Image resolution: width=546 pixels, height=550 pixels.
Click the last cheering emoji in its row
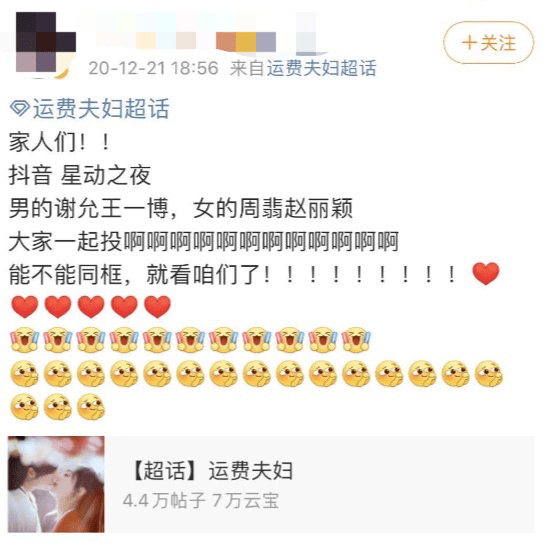pyautogui.click(x=356, y=339)
